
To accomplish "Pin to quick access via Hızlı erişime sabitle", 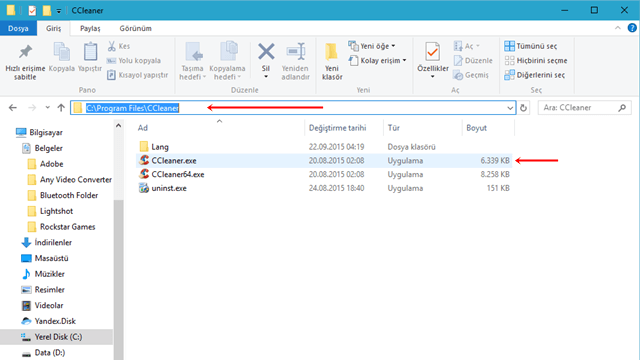I will [x=25, y=62].
